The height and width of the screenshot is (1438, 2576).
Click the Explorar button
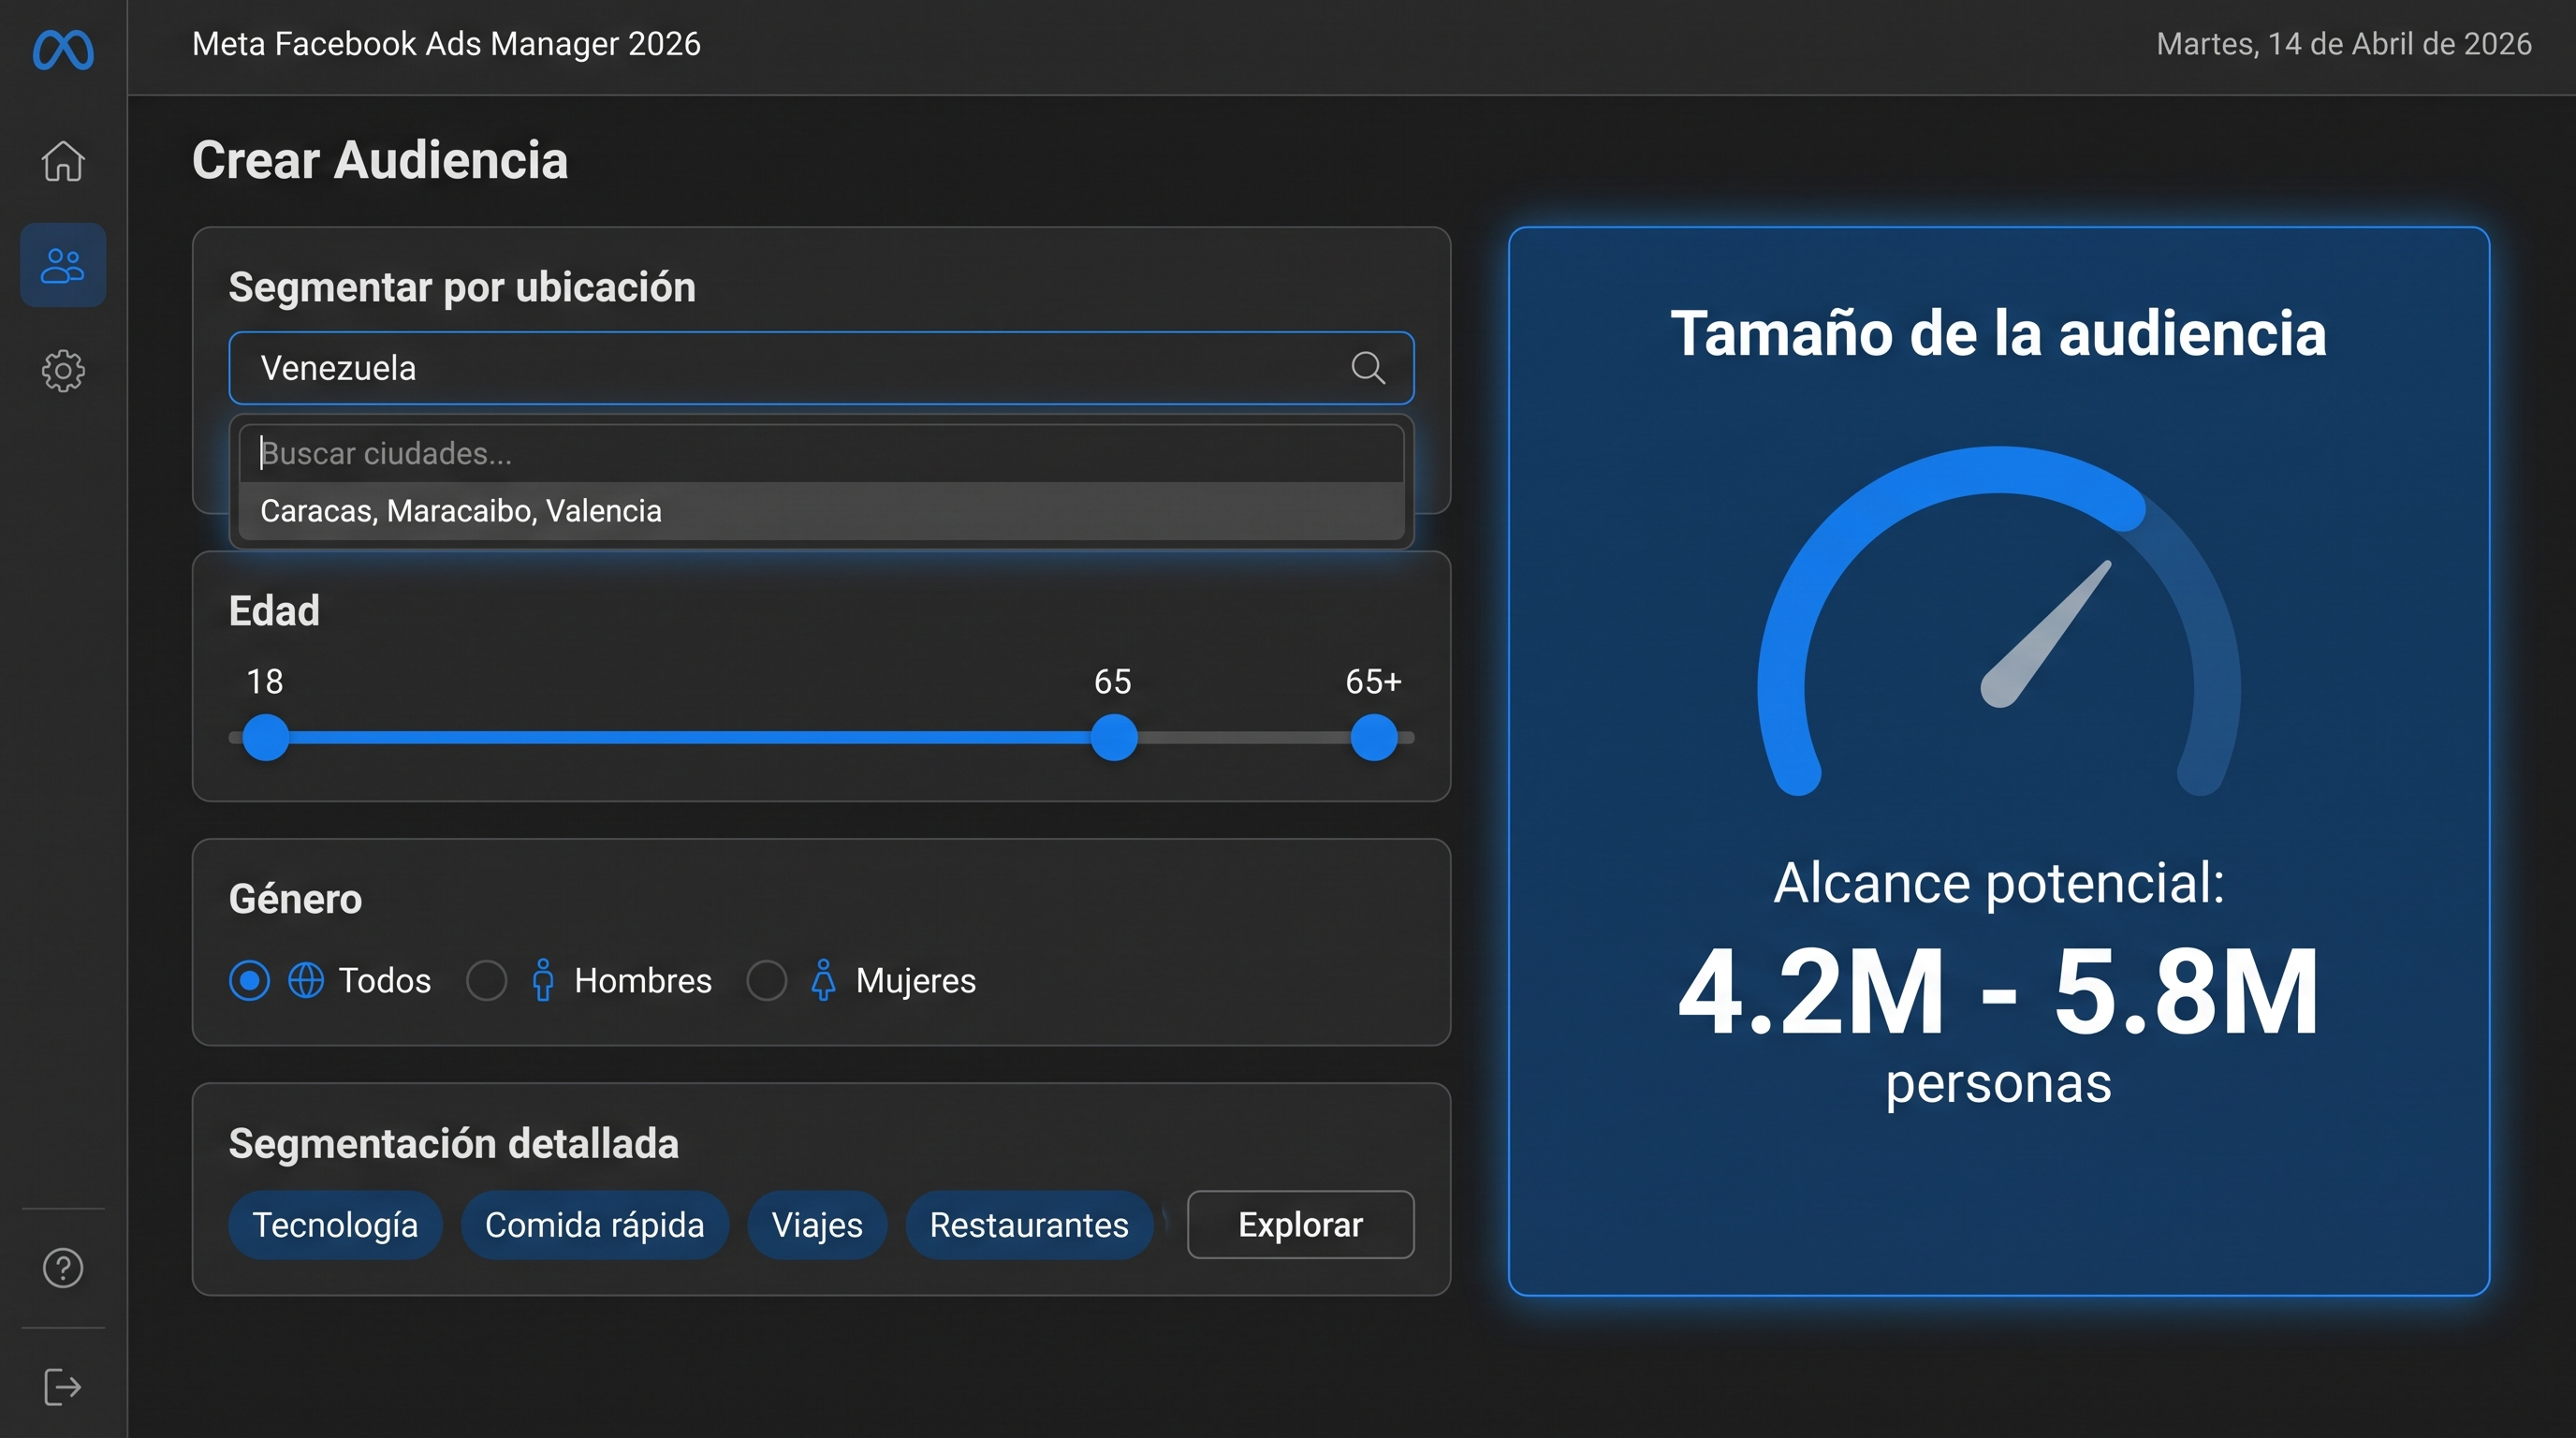point(1300,1225)
